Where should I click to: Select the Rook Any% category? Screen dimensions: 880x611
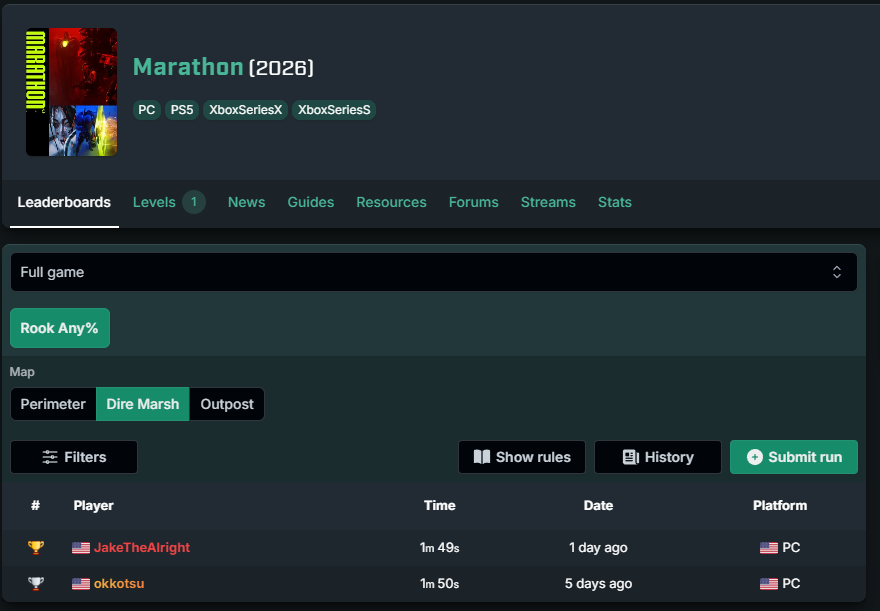(x=59, y=328)
